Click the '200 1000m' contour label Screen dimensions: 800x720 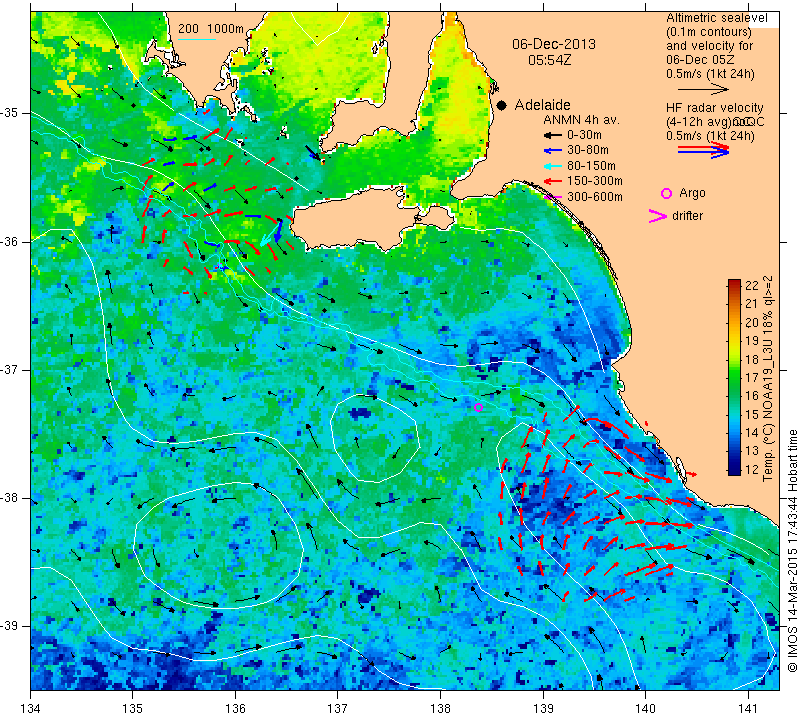tap(211, 29)
